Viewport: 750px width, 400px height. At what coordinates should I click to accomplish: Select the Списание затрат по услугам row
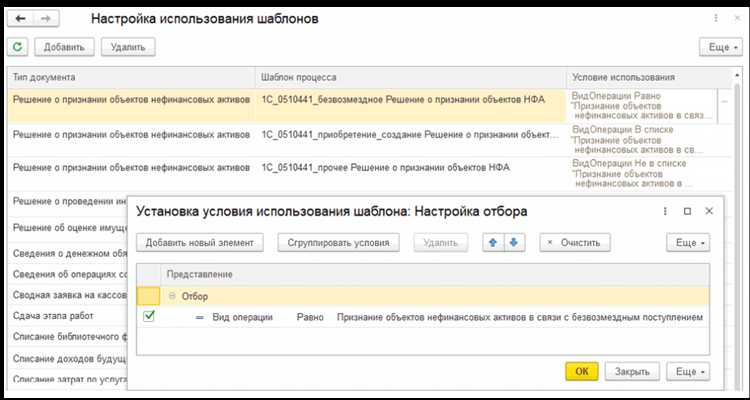tap(67, 379)
